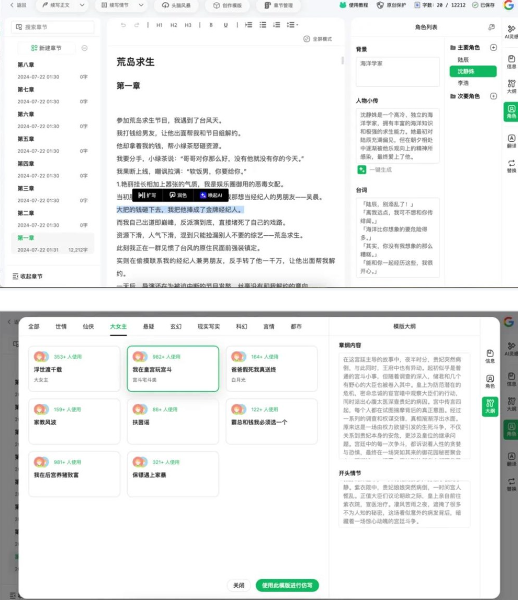Select character 陆辰 in role list
Image resolution: width=518 pixels, height=600 pixels.
point(463,60)
